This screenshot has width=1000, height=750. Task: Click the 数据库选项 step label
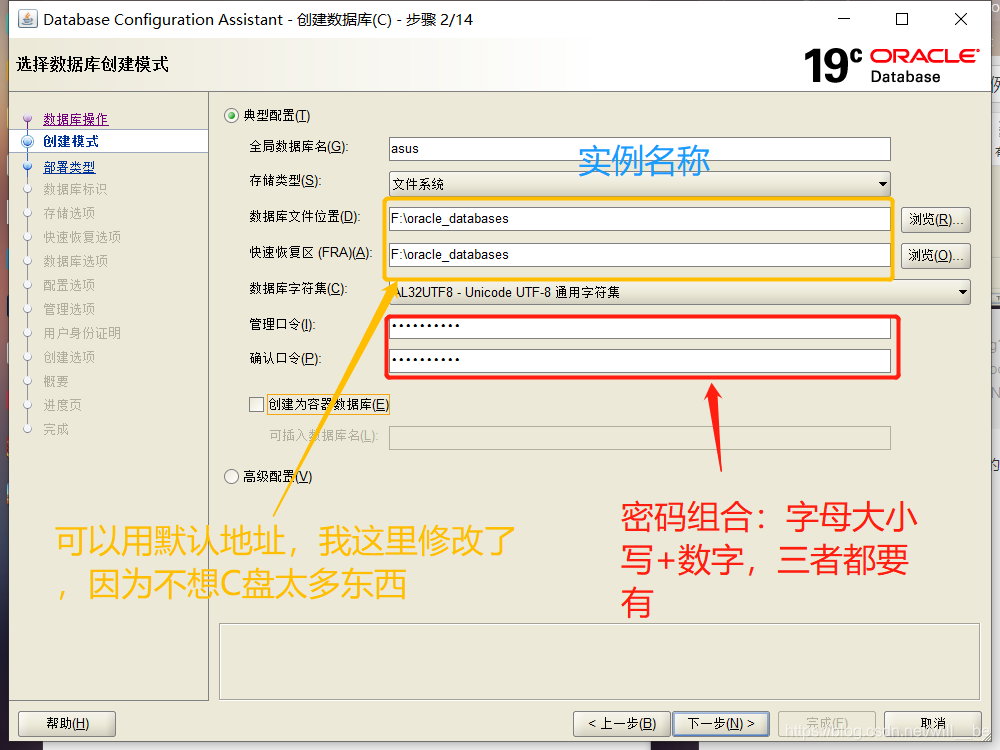[x=75, y=261]
